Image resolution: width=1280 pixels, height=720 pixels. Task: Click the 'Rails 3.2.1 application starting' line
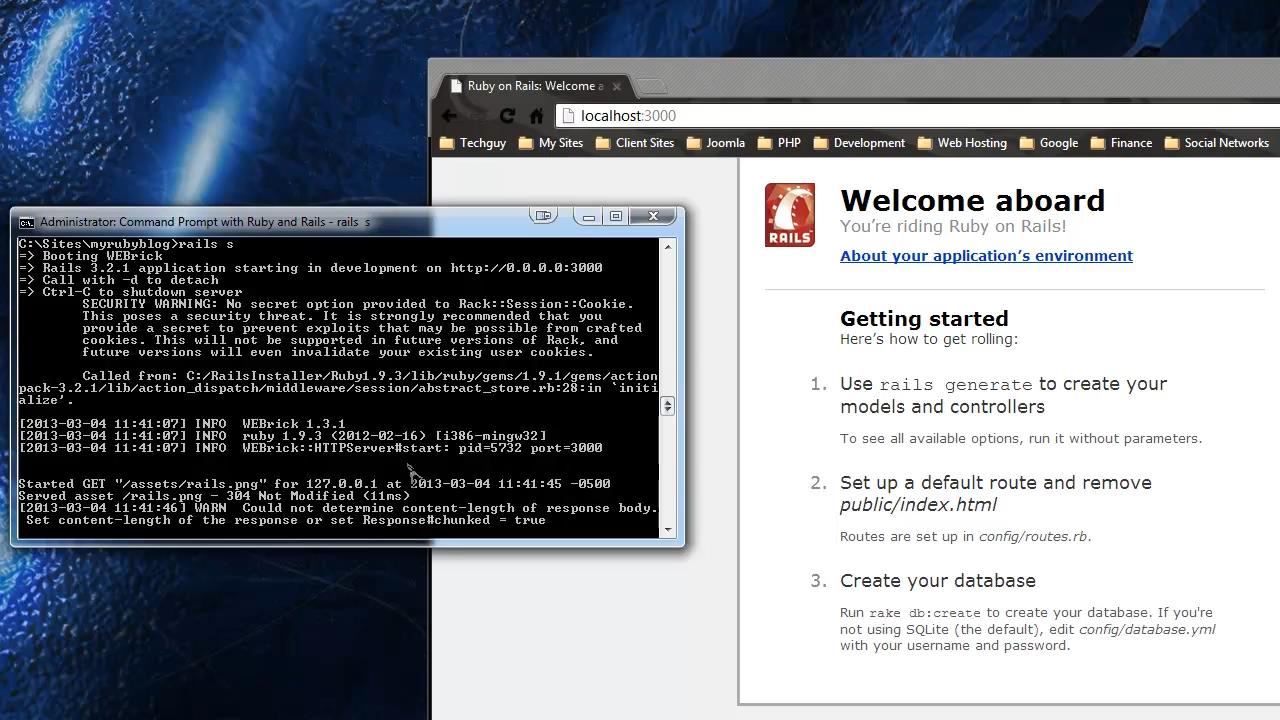[x=310, y=268]
